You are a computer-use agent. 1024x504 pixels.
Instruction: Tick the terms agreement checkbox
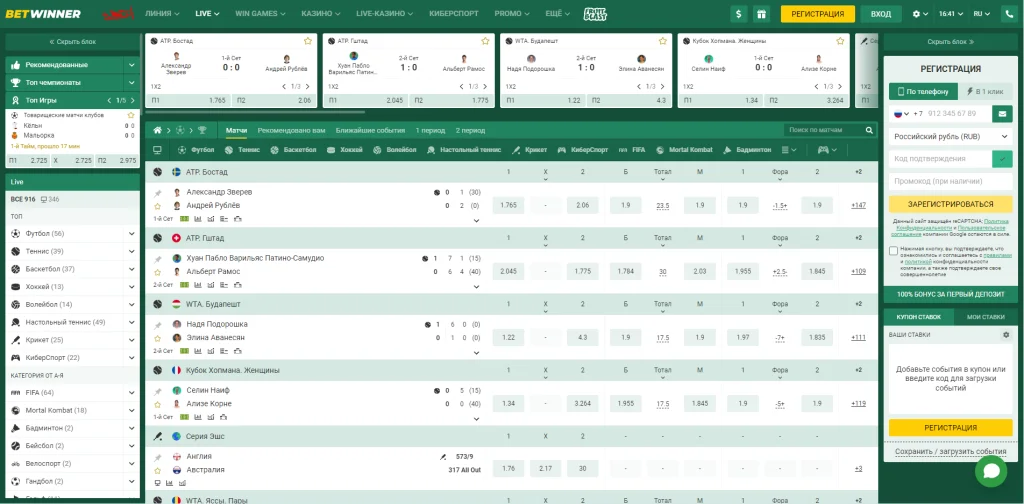(x=893, y=251)
